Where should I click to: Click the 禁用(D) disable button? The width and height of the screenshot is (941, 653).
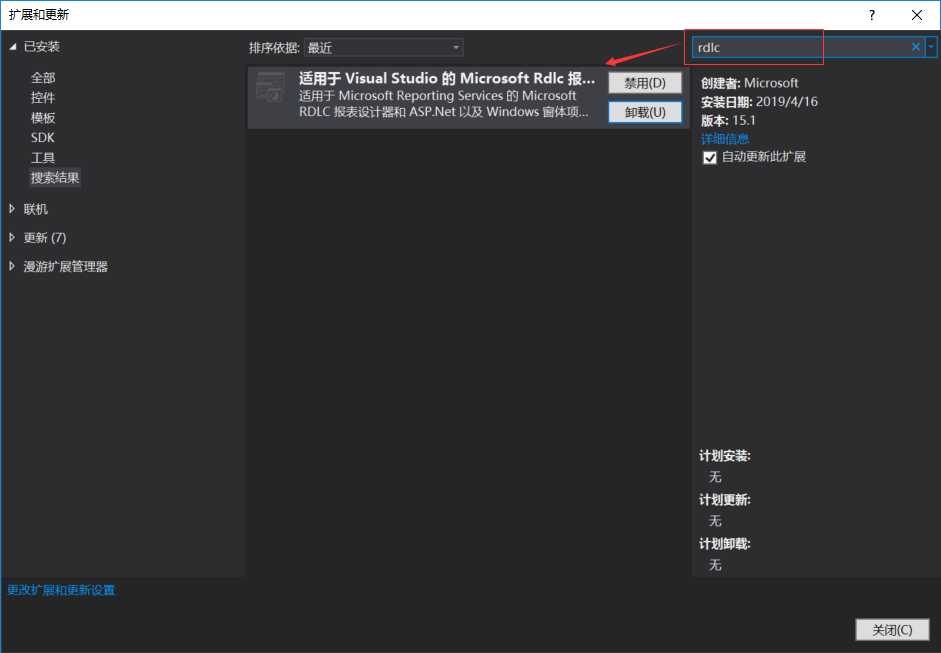tap(645, 83)
